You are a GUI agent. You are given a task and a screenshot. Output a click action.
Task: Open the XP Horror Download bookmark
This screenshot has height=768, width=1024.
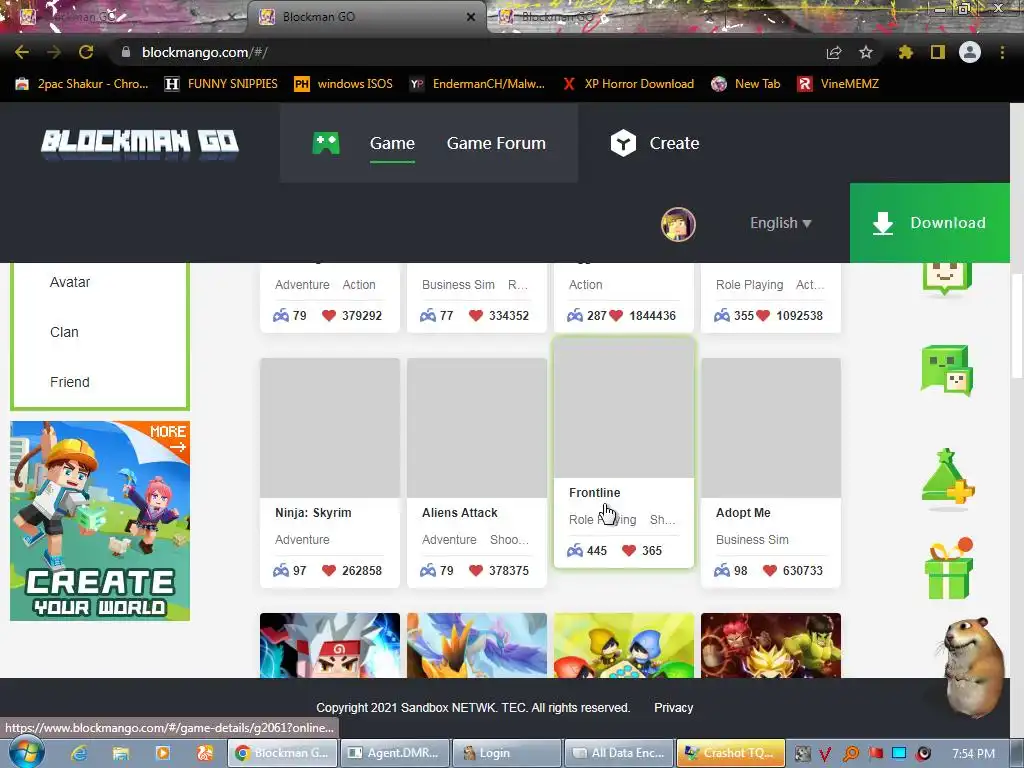(628, 84)
